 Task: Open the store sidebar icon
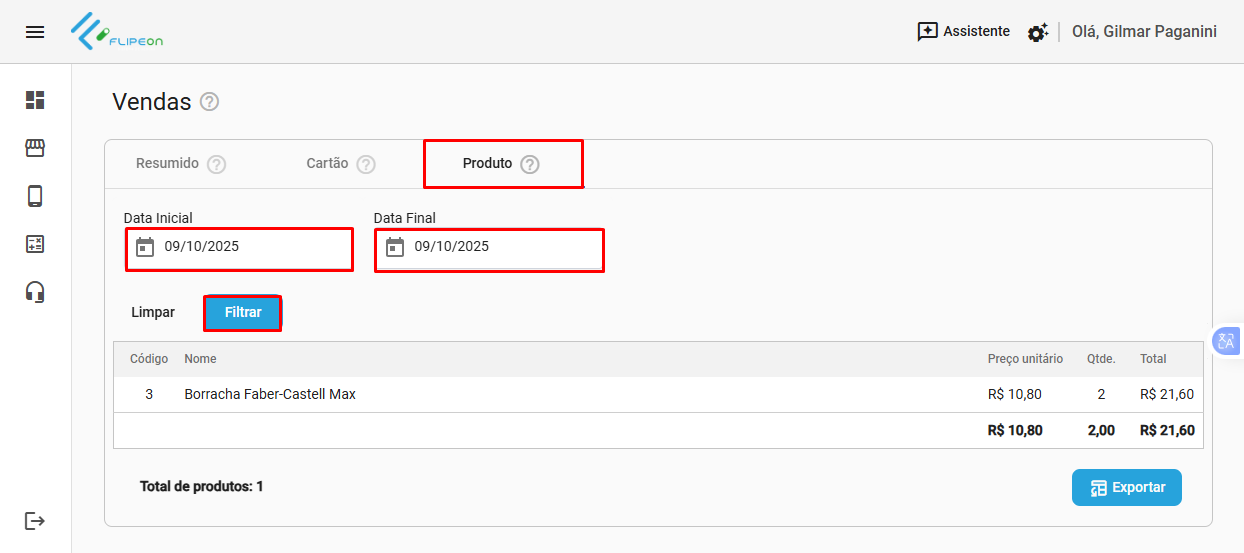coord(35,148)
